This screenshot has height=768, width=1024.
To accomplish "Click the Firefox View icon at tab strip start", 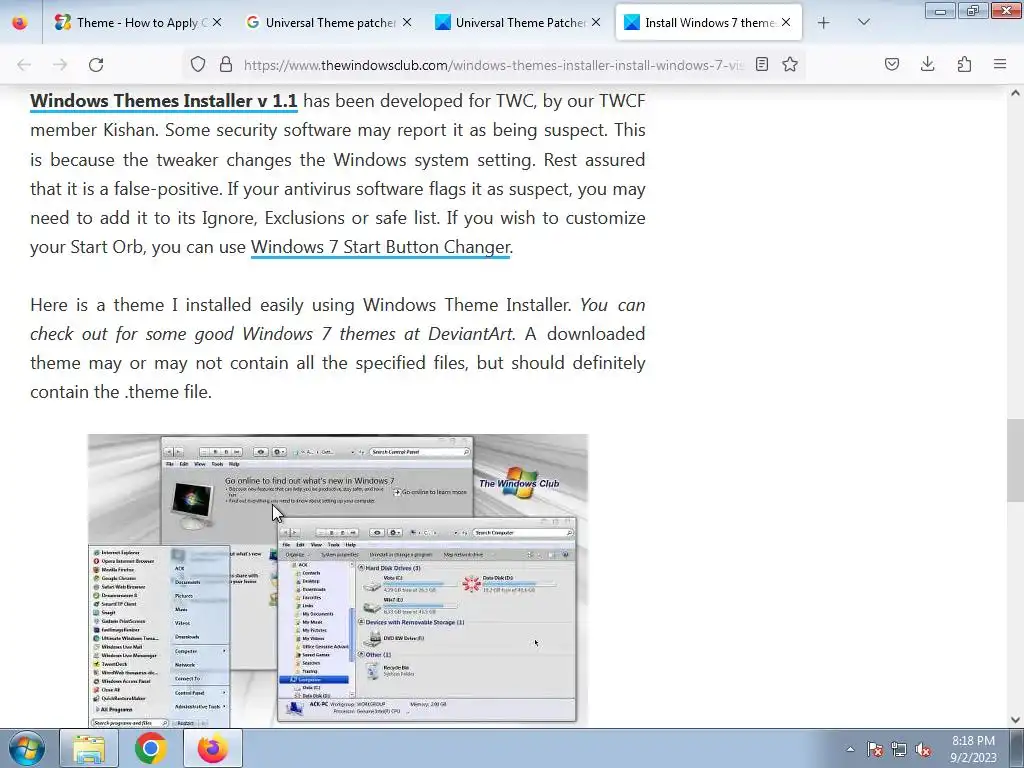I will pyautogui.click(x=20, y=23).
